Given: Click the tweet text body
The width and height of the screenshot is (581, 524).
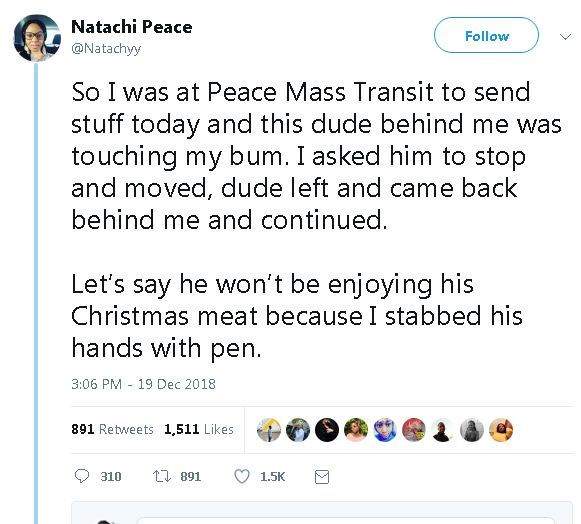Looking at the screenshot, I should 316,220.
